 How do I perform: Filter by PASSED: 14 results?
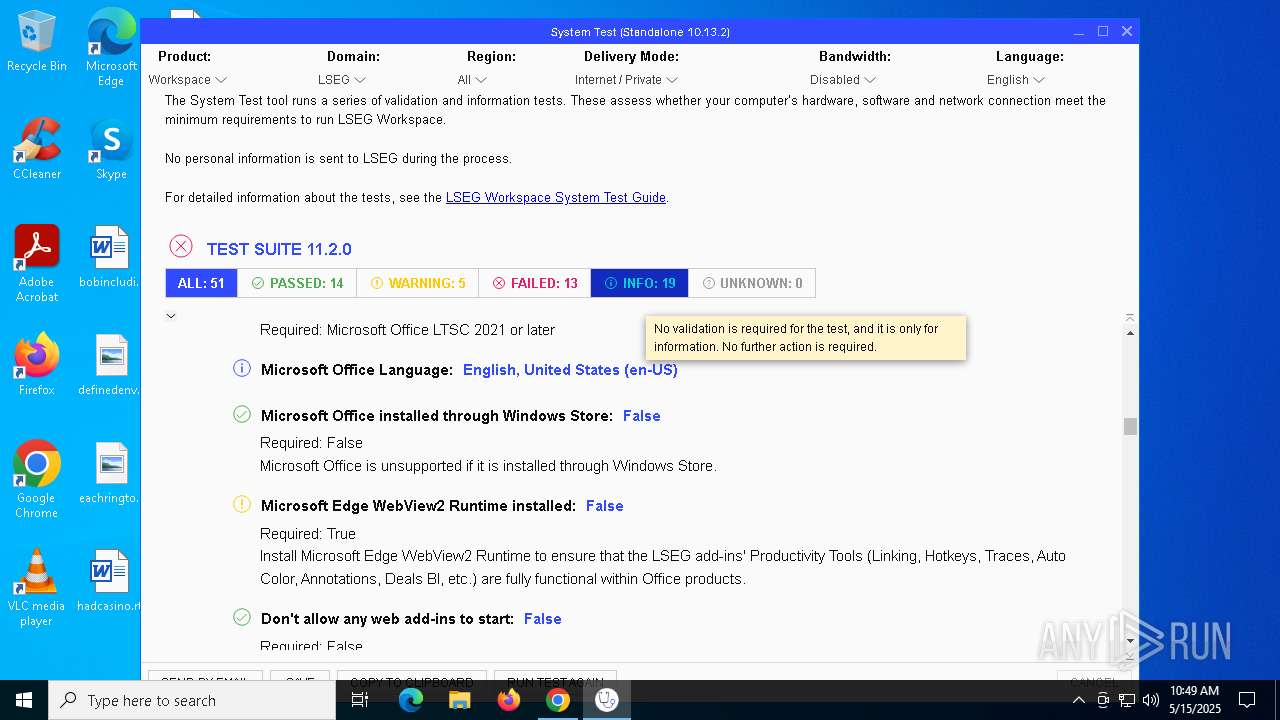pyautogui.click(x=297, y=283)
